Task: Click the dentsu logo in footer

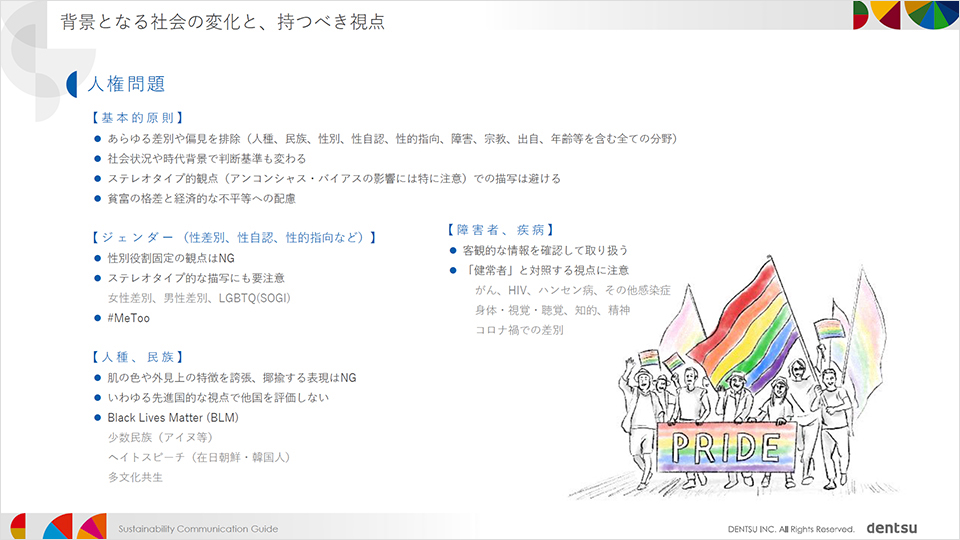Action: [x=892, y=527]
